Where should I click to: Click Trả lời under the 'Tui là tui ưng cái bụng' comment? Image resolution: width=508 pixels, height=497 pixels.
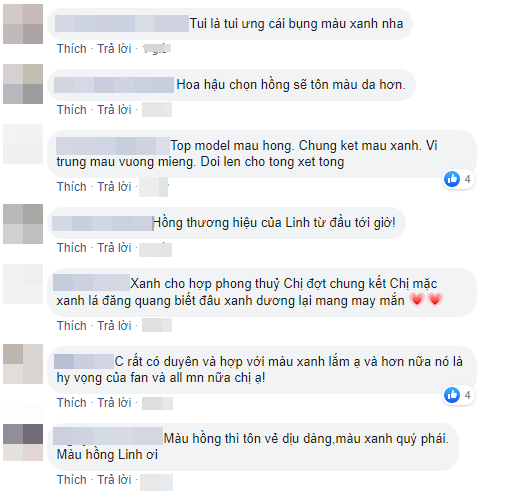[114, 49]
